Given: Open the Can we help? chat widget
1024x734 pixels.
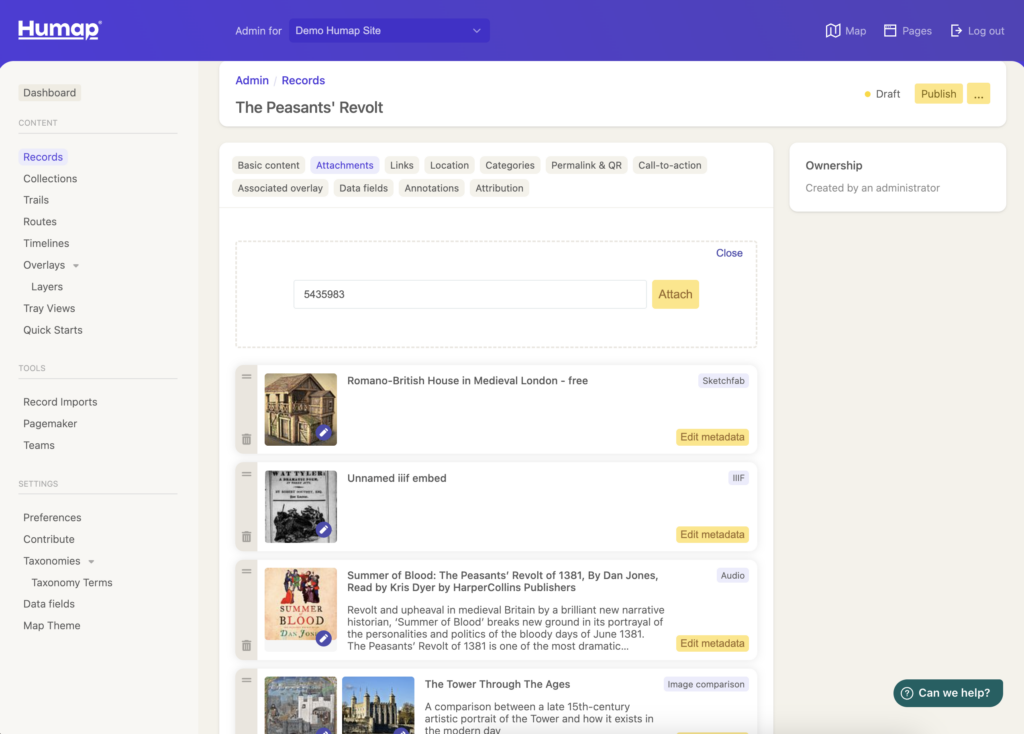Looking at the screenshot, I should click(x=947, y=693).
